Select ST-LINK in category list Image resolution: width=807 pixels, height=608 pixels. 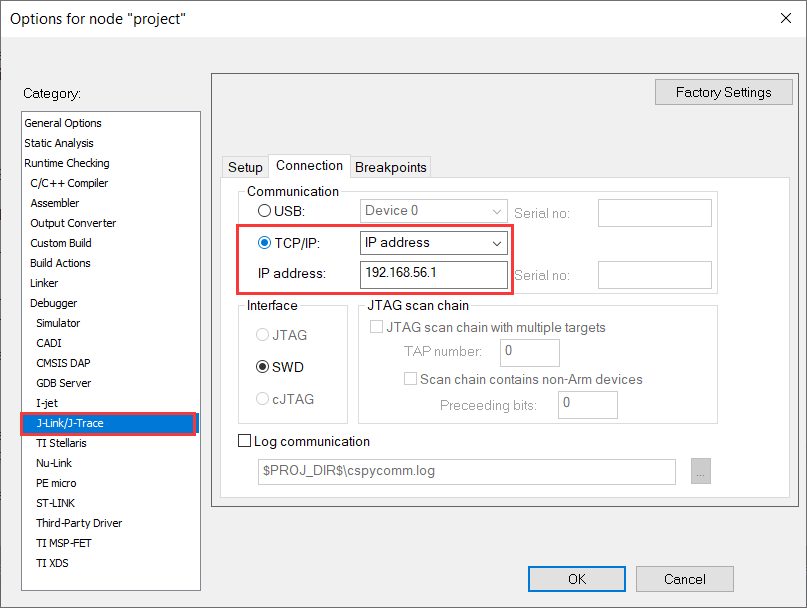(56, 503)
